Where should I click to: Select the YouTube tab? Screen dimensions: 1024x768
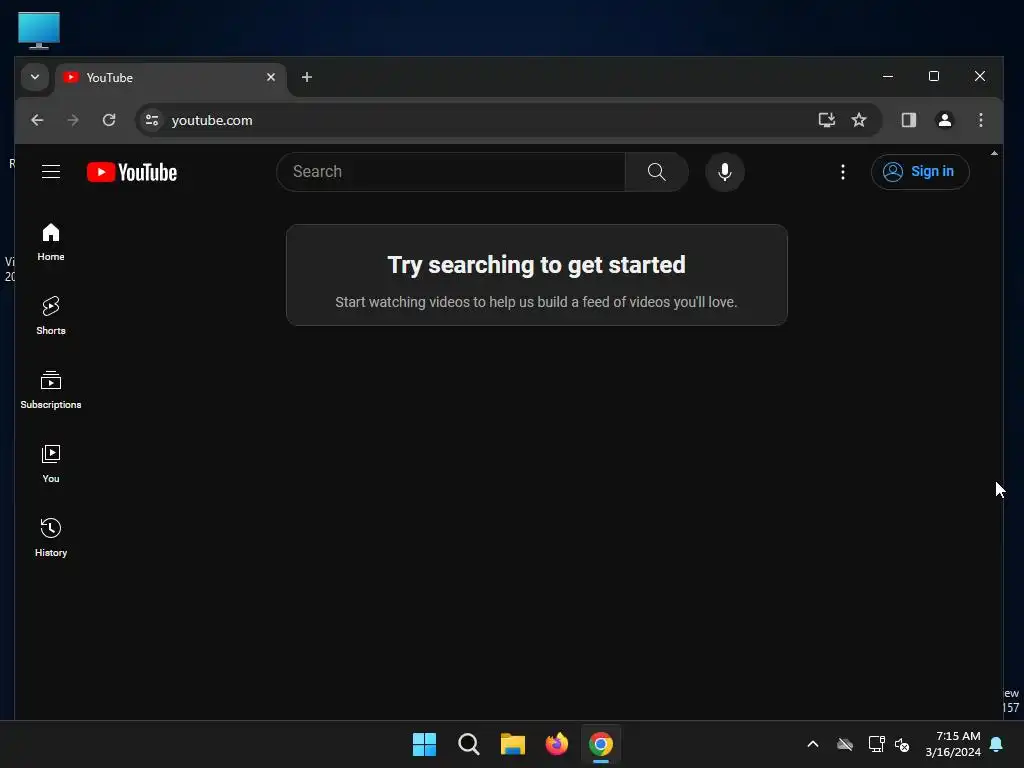pyautogui.click(x=171, y=78)
